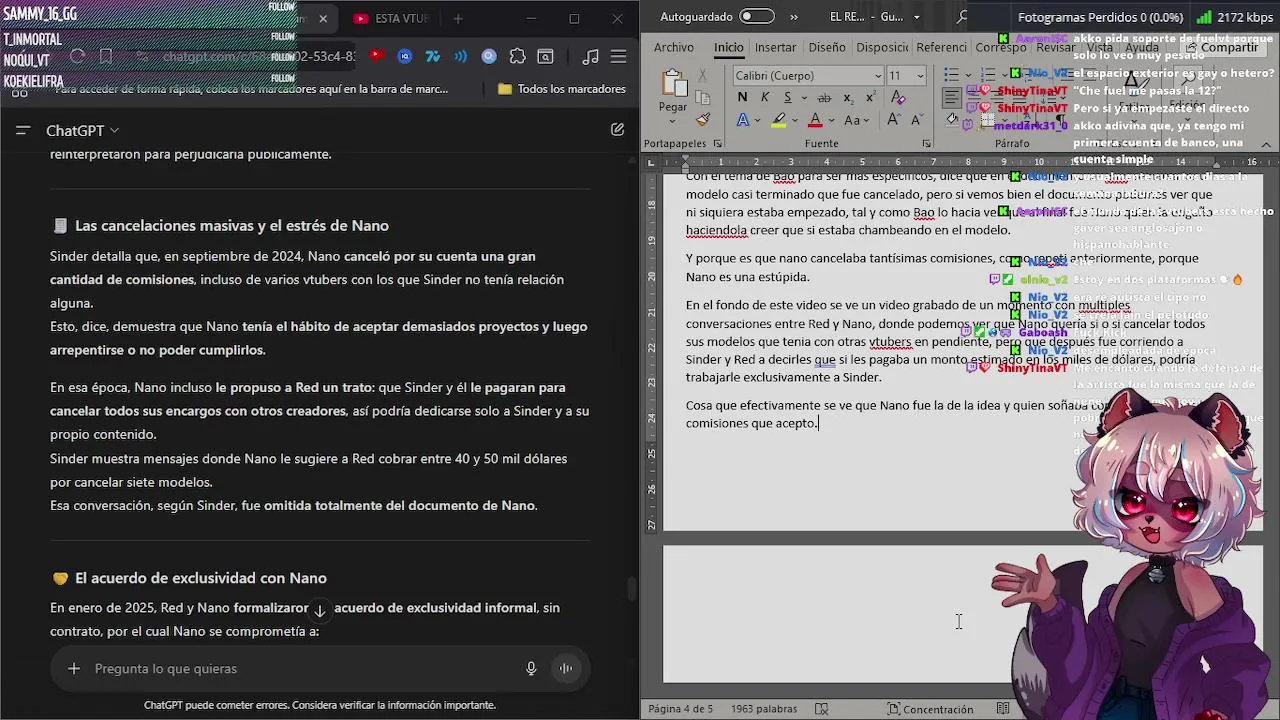This screenshot has width=1280, height=720.
Task: Open the Archivo tab in Word
Action: tap(674, 47)
